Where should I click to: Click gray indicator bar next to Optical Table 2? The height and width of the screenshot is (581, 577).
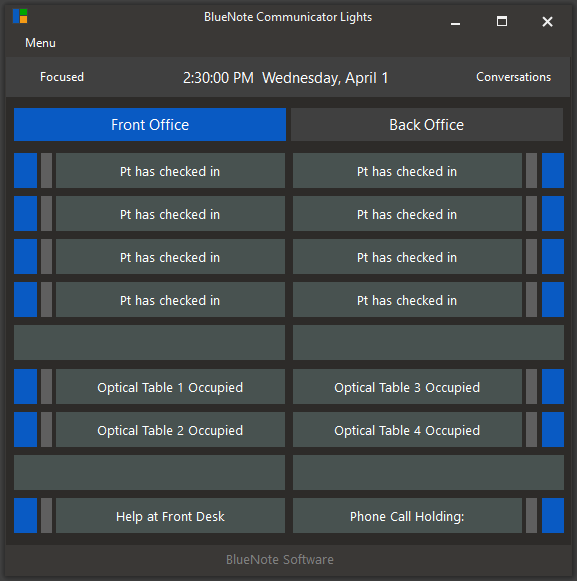tap(46, 429)
